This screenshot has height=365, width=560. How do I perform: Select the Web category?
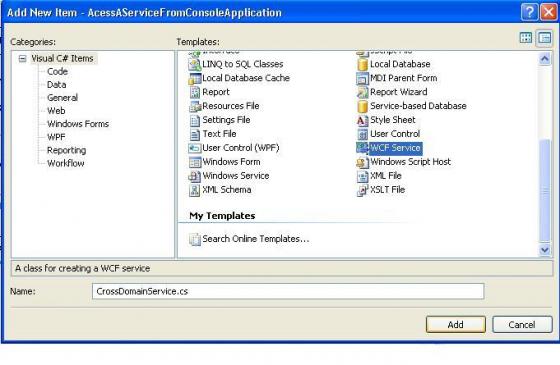pyautogui.click(x=56, y=111)
